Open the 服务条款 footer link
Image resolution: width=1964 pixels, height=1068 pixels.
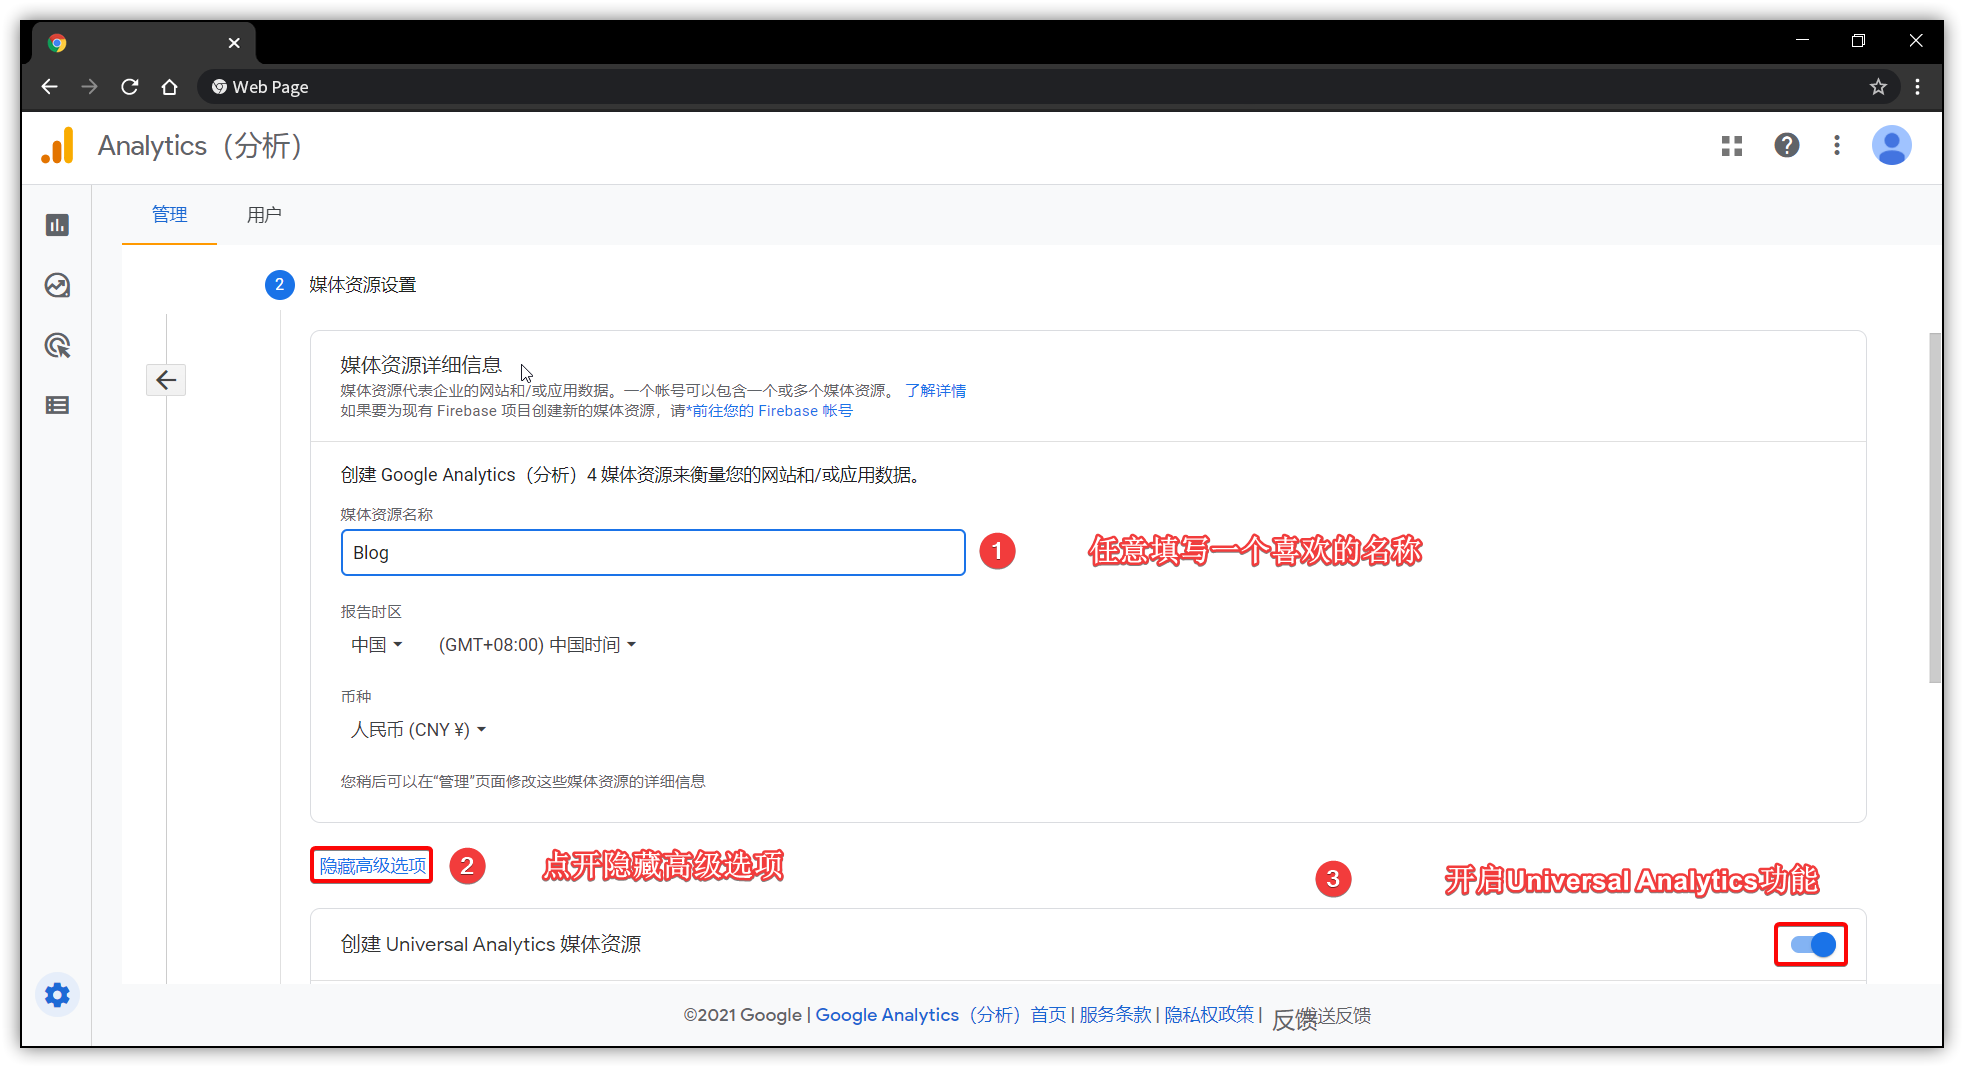point(1115,1015)
